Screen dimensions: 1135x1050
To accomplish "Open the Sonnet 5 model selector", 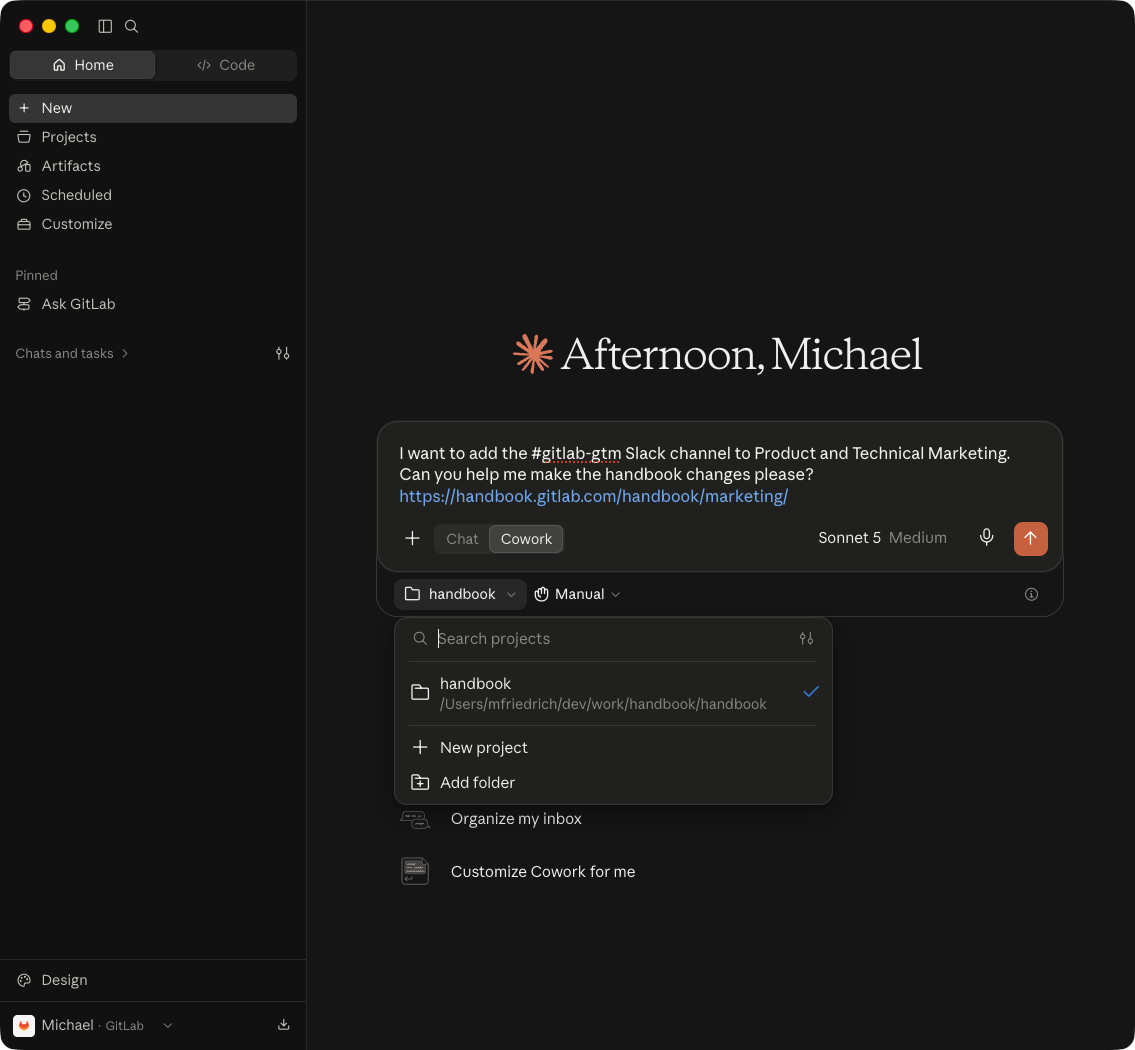I will click(882, 538).
